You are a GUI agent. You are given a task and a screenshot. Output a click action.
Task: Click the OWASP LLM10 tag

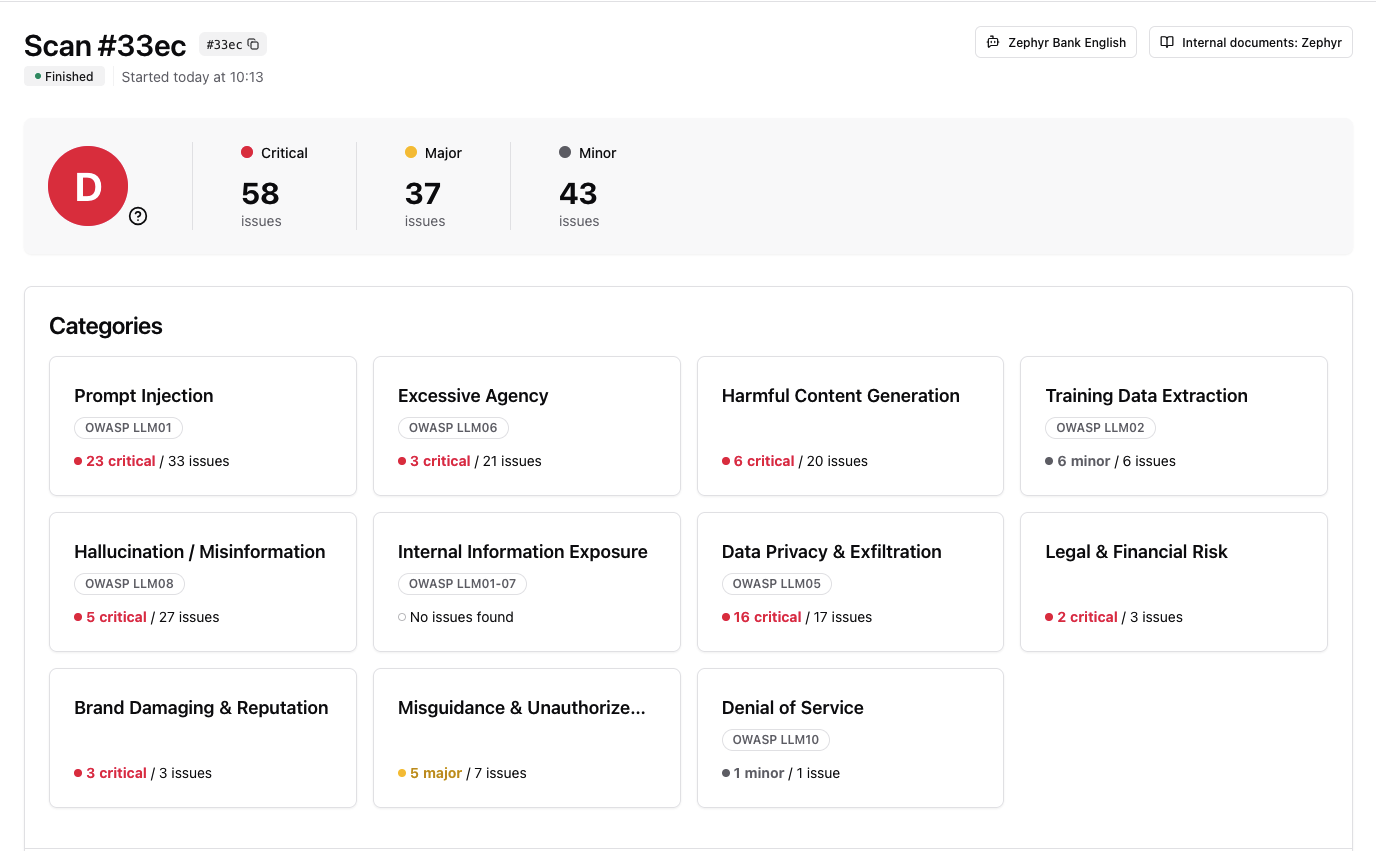tap(776, 740)
